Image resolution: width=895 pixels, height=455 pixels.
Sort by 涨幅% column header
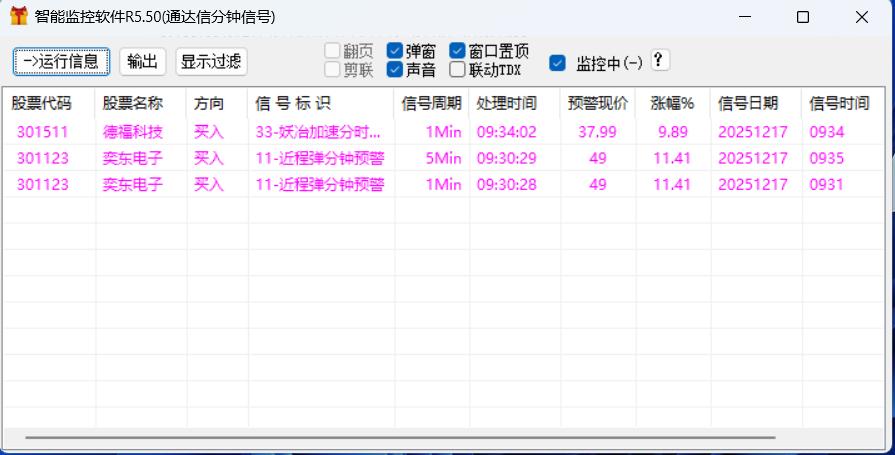673,103
